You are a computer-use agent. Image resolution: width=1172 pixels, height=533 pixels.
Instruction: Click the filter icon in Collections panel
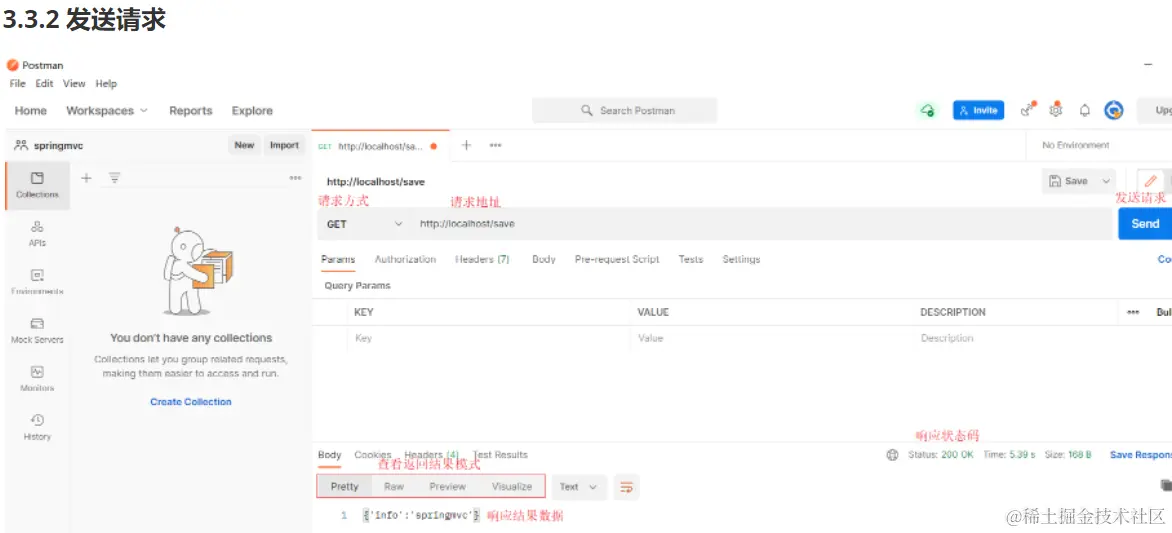(x=114, y=178)
